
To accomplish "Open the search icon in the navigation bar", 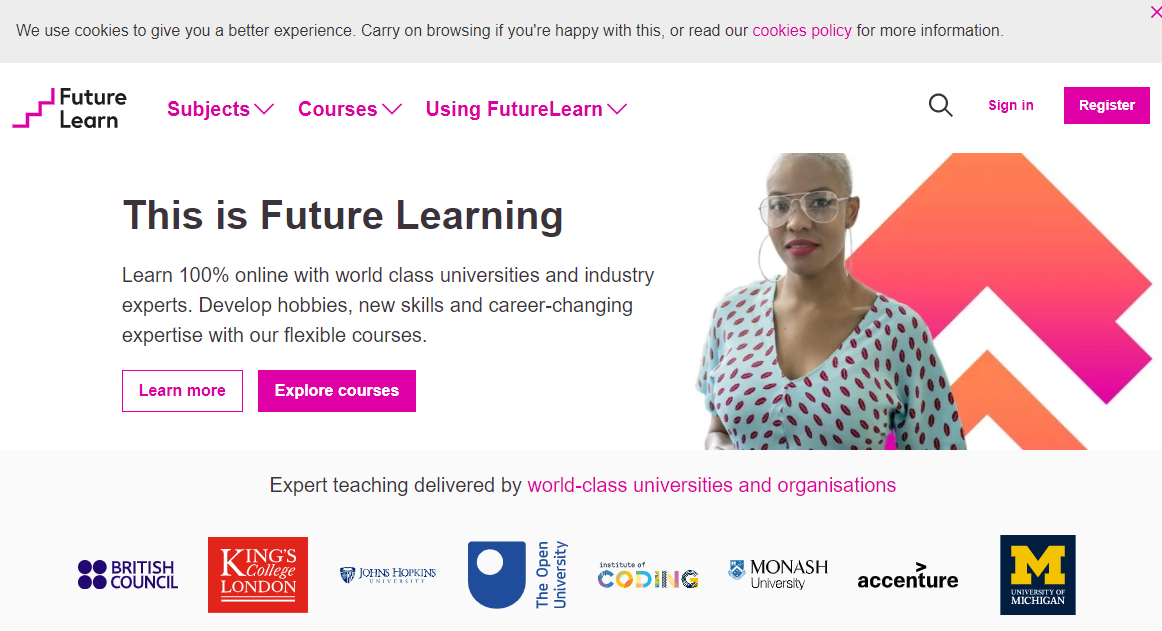I will 940,105.
